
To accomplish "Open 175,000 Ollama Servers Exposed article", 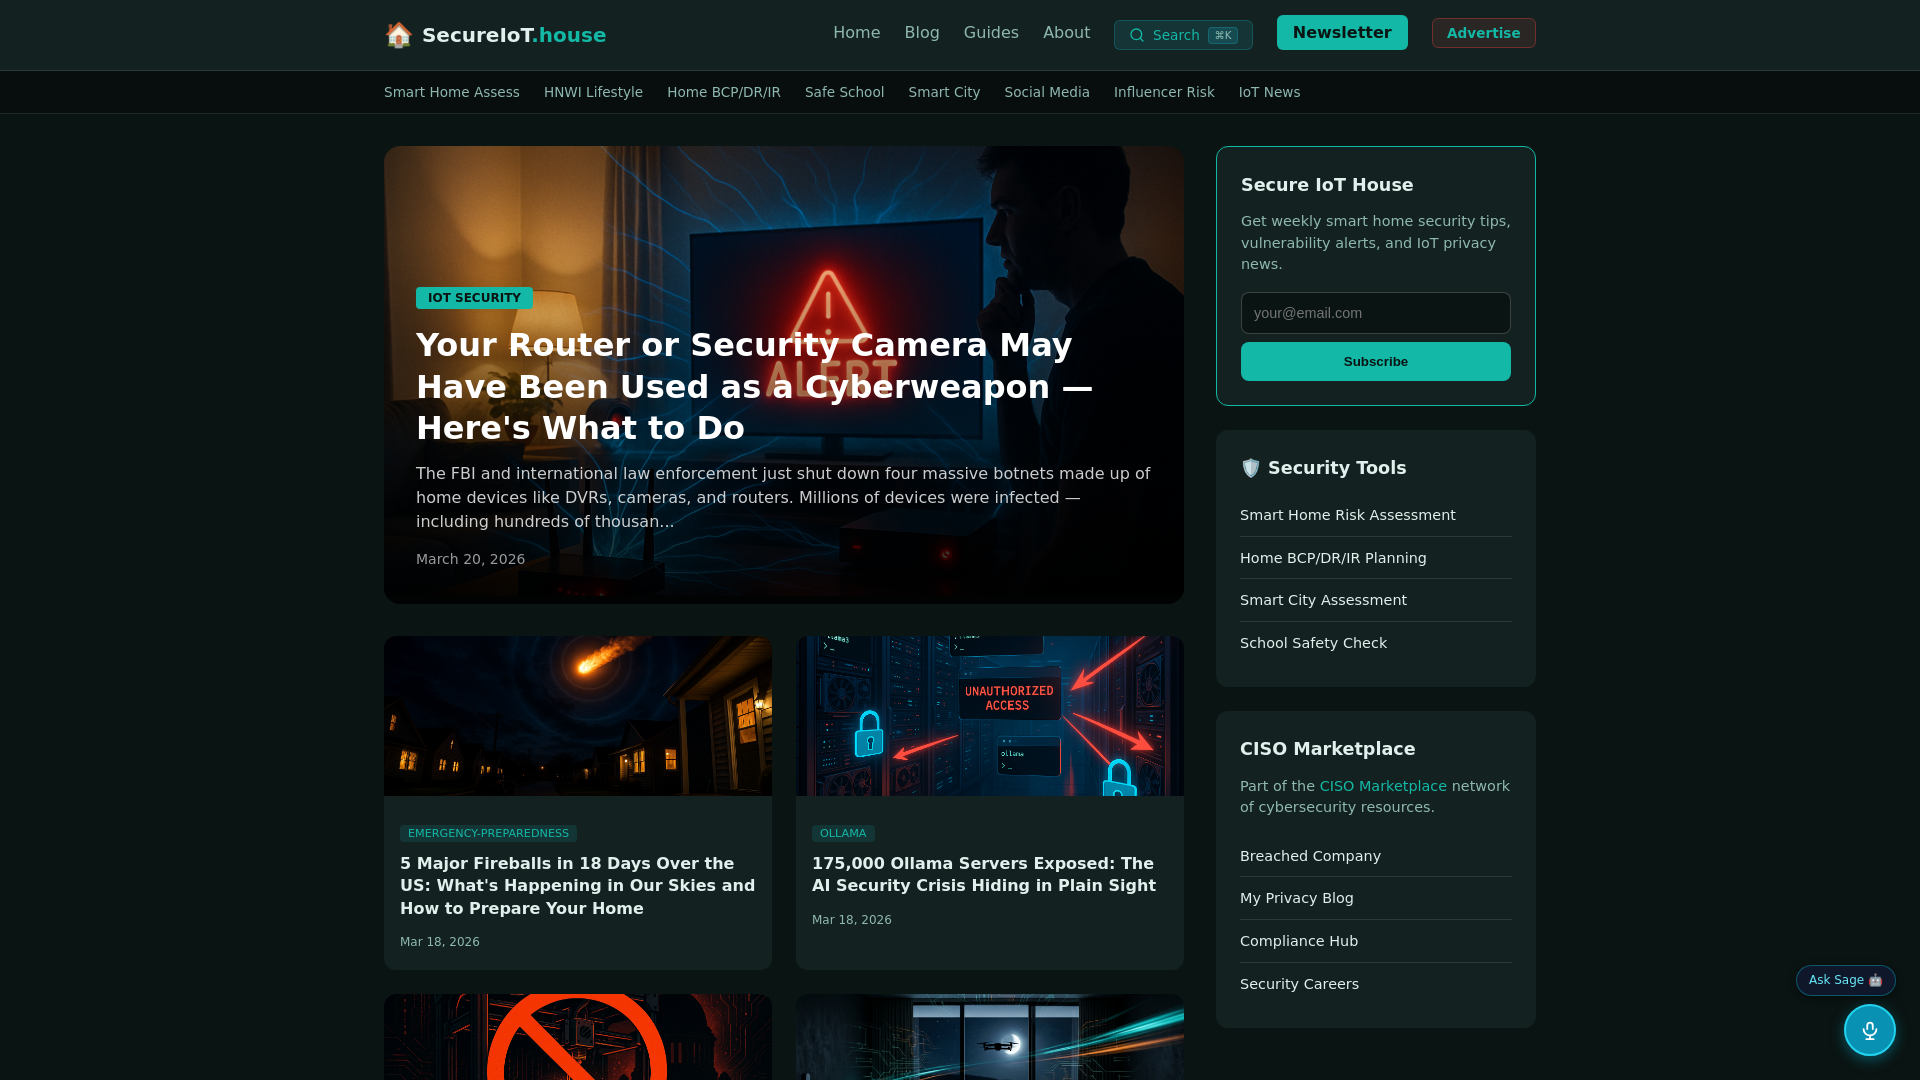I will [x=984, y=874].
